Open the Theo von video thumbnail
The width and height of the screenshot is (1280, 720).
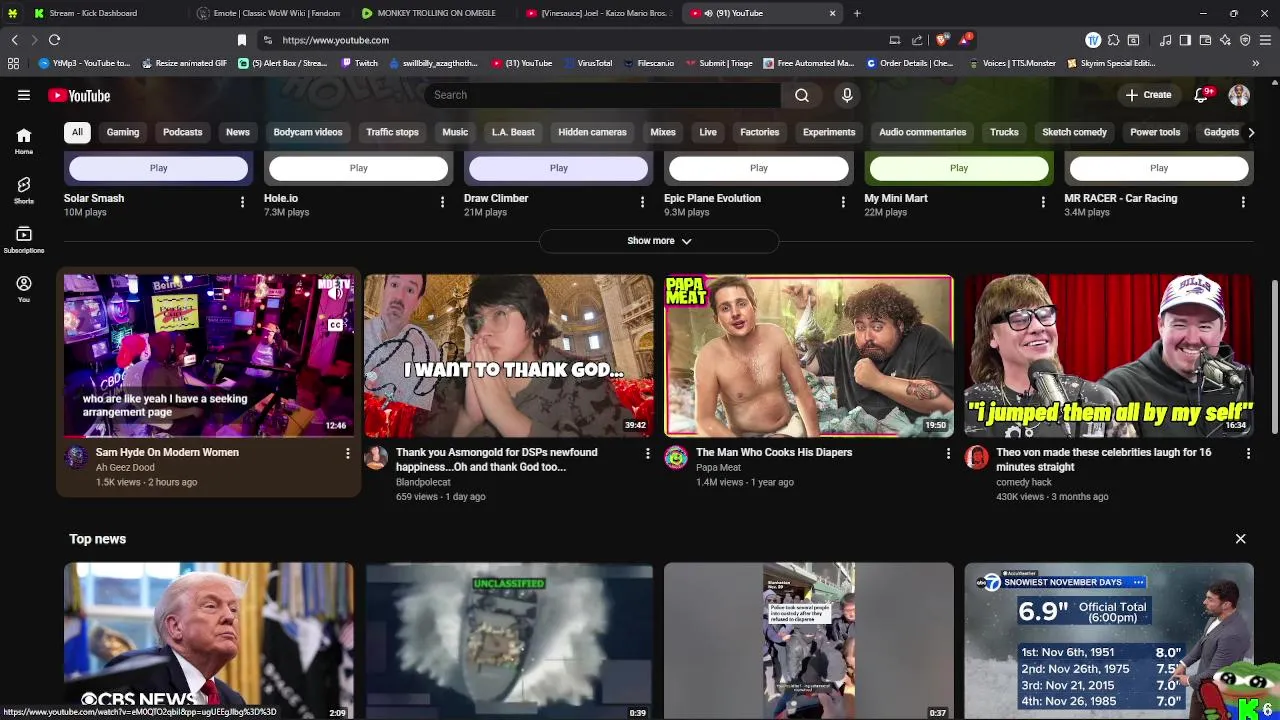[1108, 356]
